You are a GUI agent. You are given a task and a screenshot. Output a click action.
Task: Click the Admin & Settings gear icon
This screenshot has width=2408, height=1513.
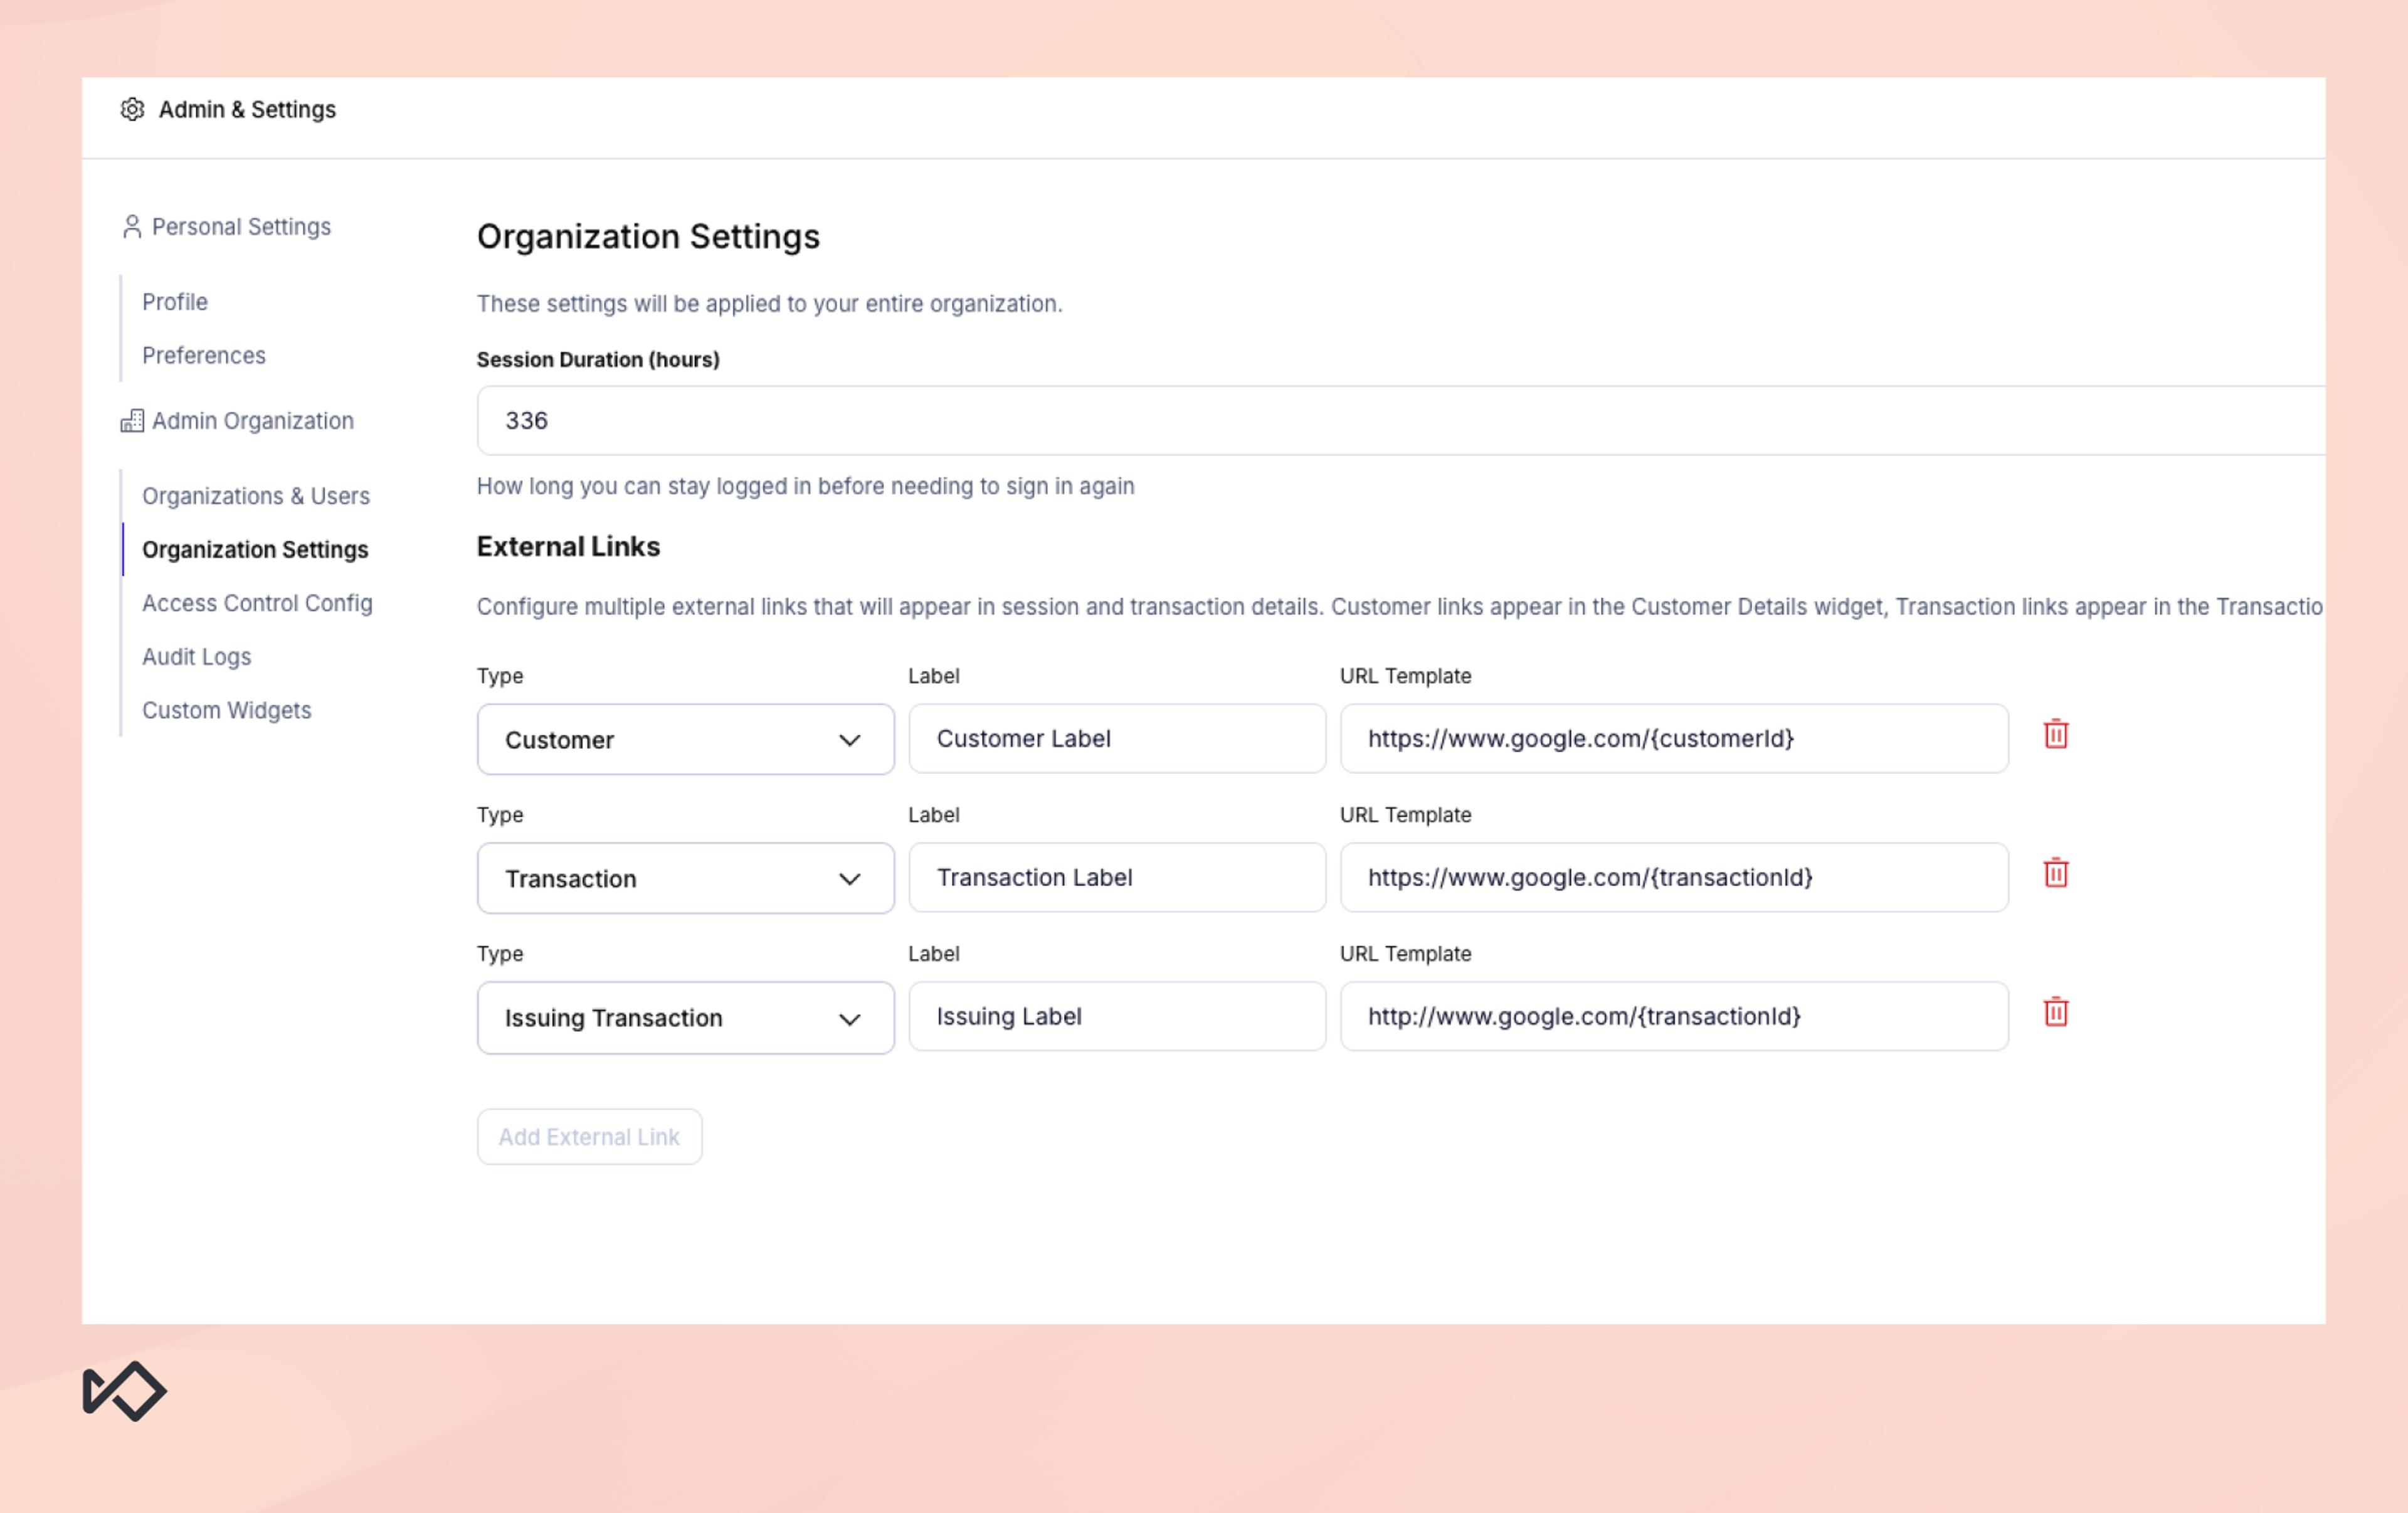click(132, 109)
